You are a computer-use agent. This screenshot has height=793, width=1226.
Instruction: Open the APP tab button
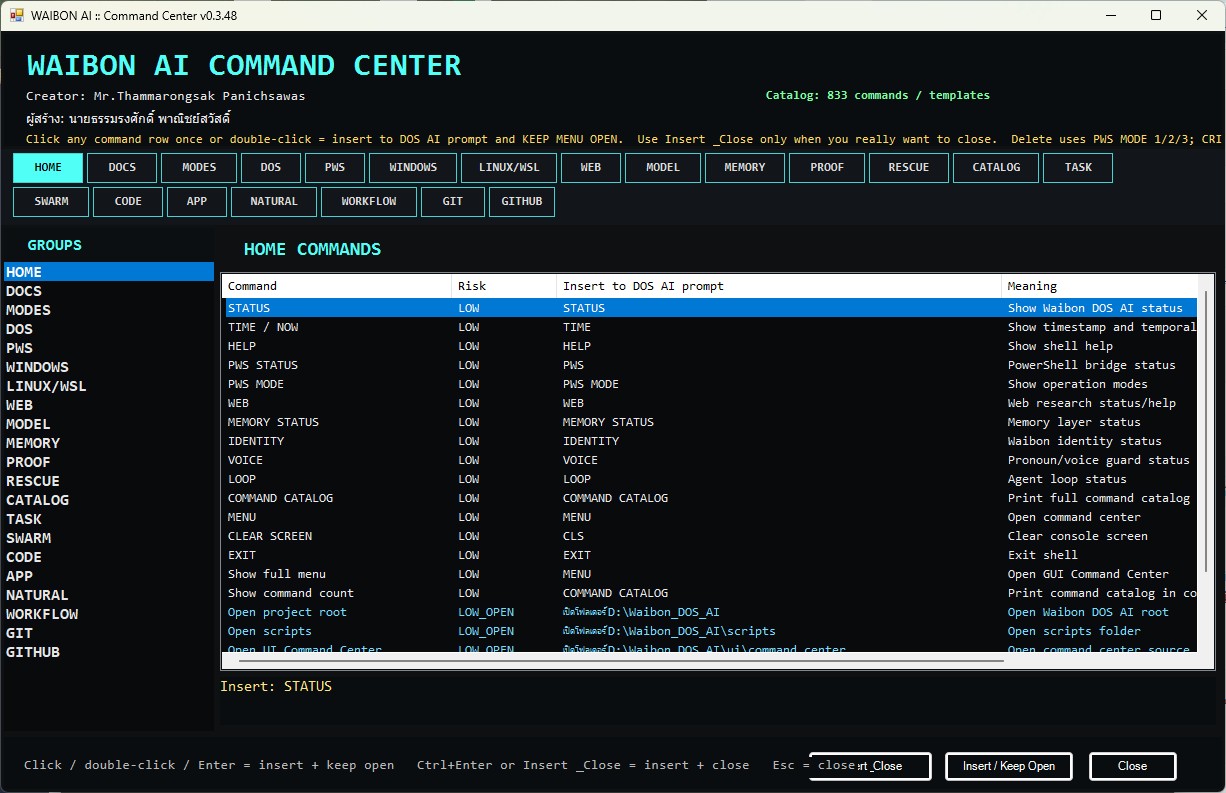(197, 202)
